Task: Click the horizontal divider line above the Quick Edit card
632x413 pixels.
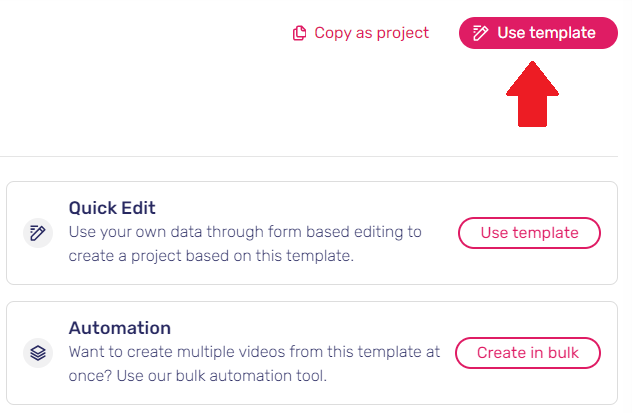Action: (x=309, y=156)
